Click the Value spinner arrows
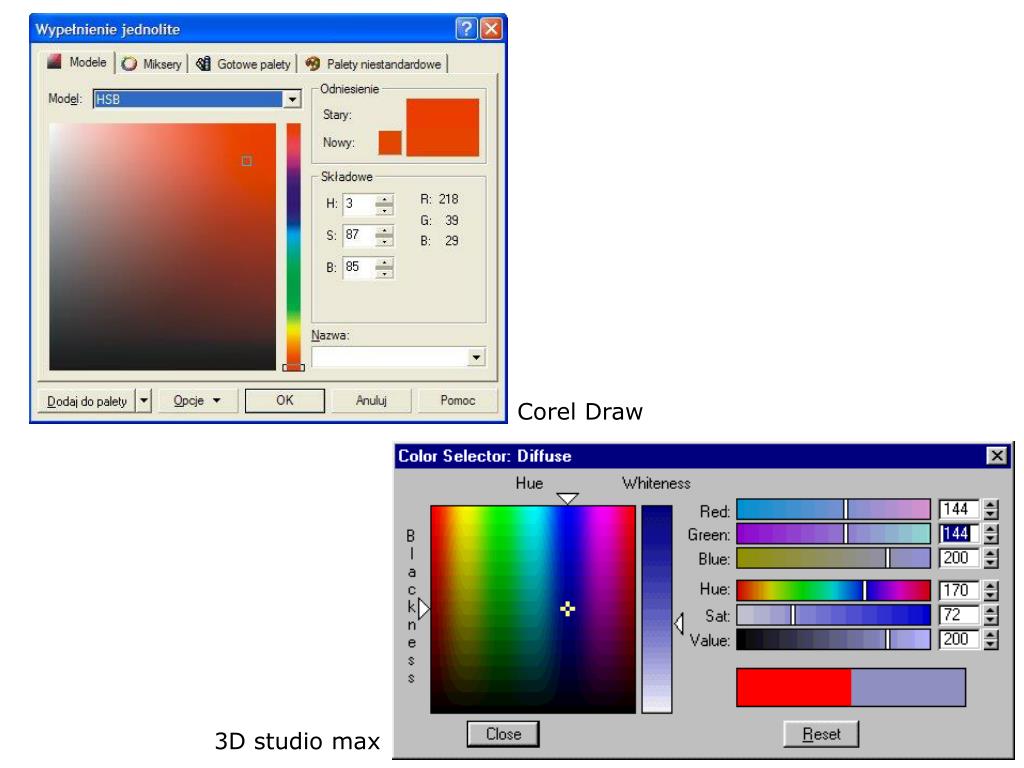The height and width of the screenshot is (768, 1024). coord(991,639)
